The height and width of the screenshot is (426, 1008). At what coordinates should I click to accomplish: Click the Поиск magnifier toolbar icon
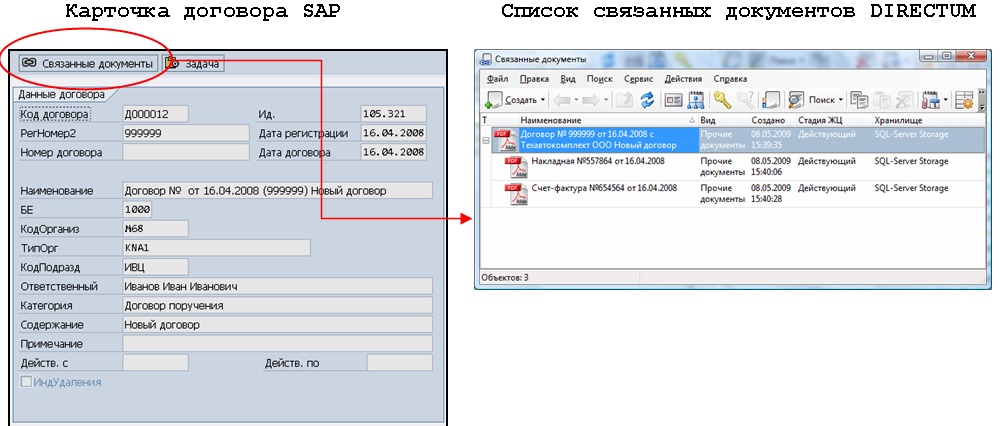point(796,100)
